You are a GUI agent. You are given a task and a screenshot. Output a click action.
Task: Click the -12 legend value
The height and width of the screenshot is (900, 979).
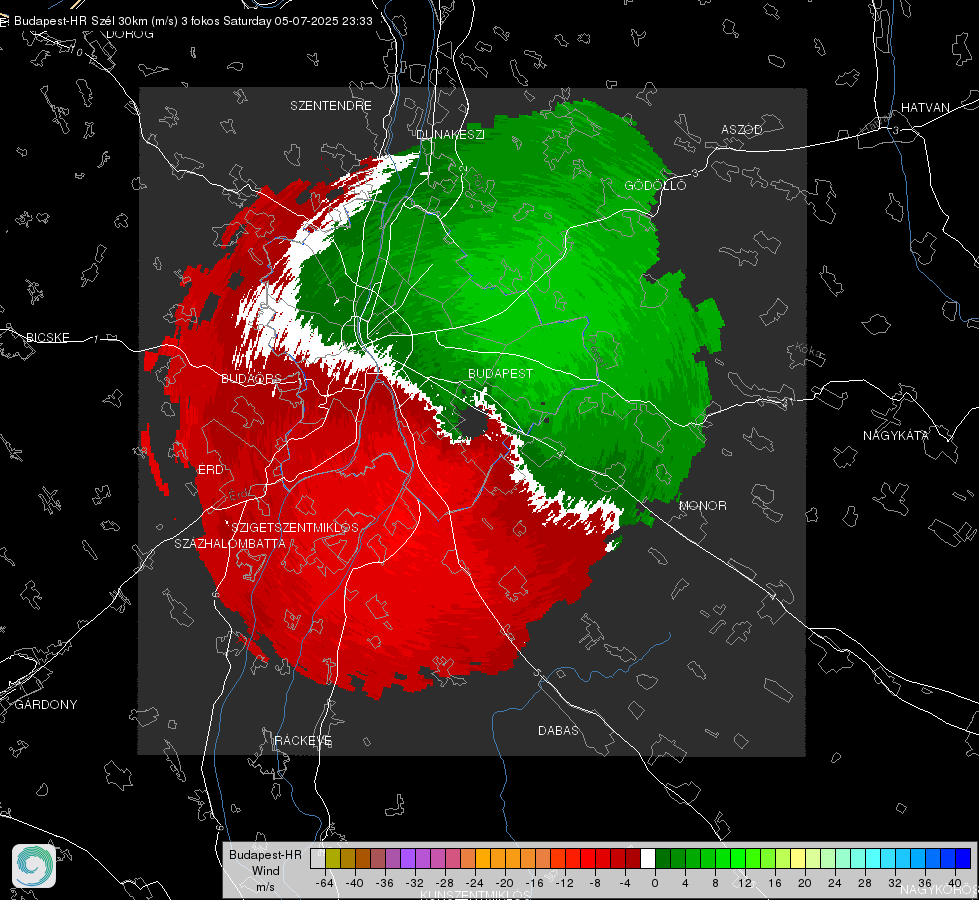[x=564, y=883]
